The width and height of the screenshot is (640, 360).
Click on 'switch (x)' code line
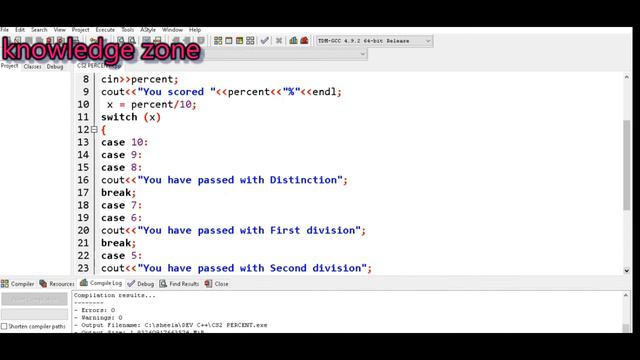pos(131,117)
